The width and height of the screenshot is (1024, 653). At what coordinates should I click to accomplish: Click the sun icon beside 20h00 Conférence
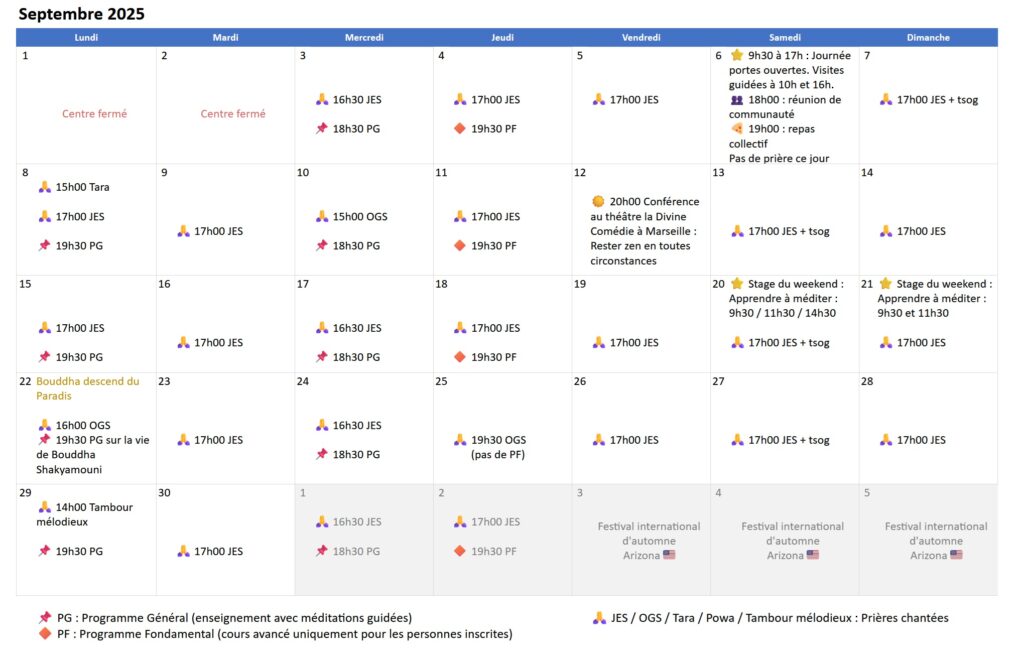point(598,201)
